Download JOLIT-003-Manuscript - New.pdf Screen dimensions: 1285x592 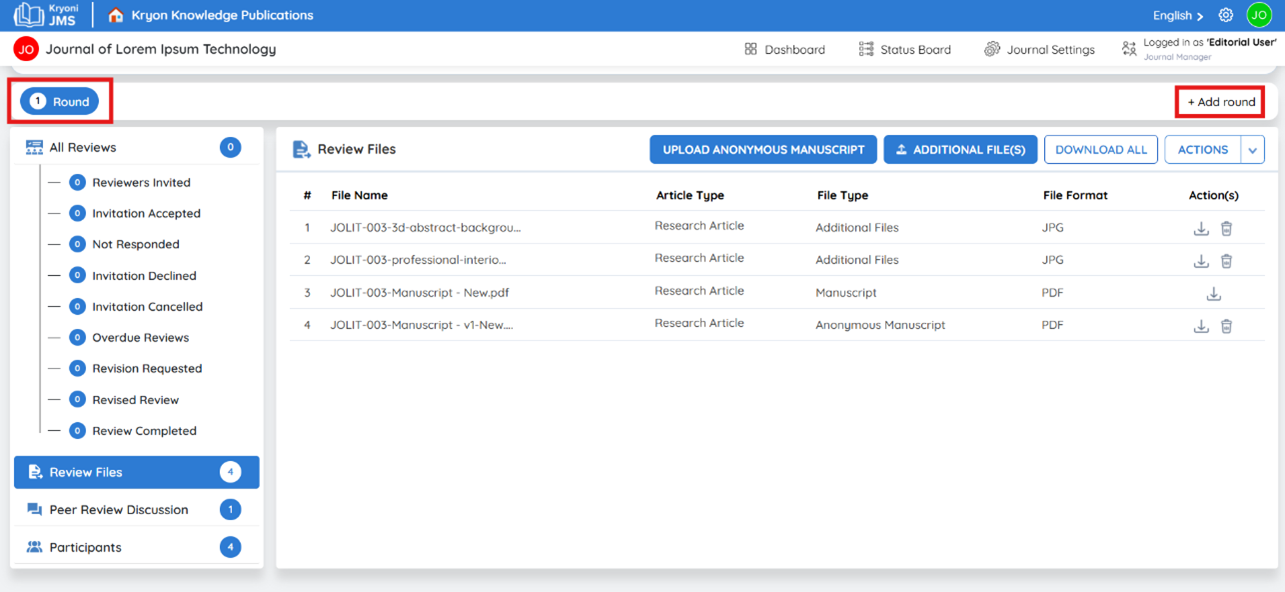[x=1213, y=294]
